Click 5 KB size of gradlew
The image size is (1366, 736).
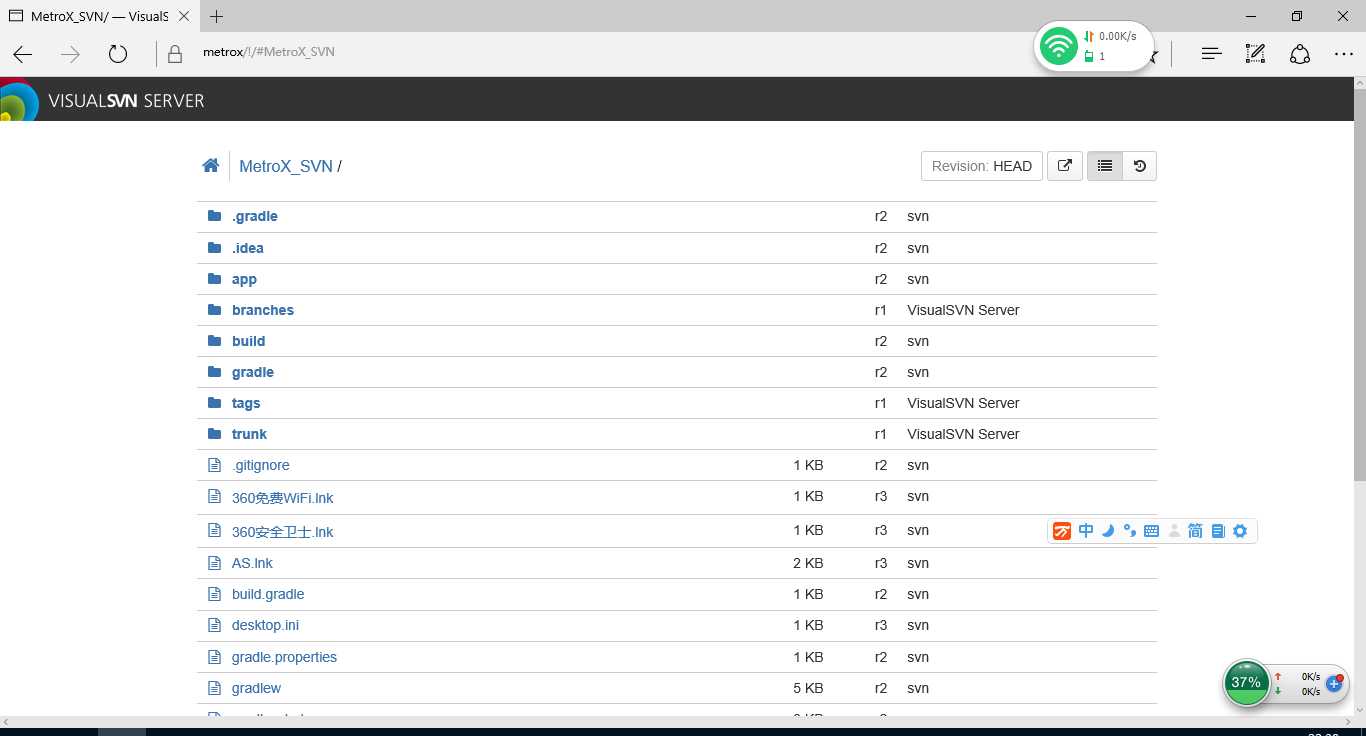808,688
